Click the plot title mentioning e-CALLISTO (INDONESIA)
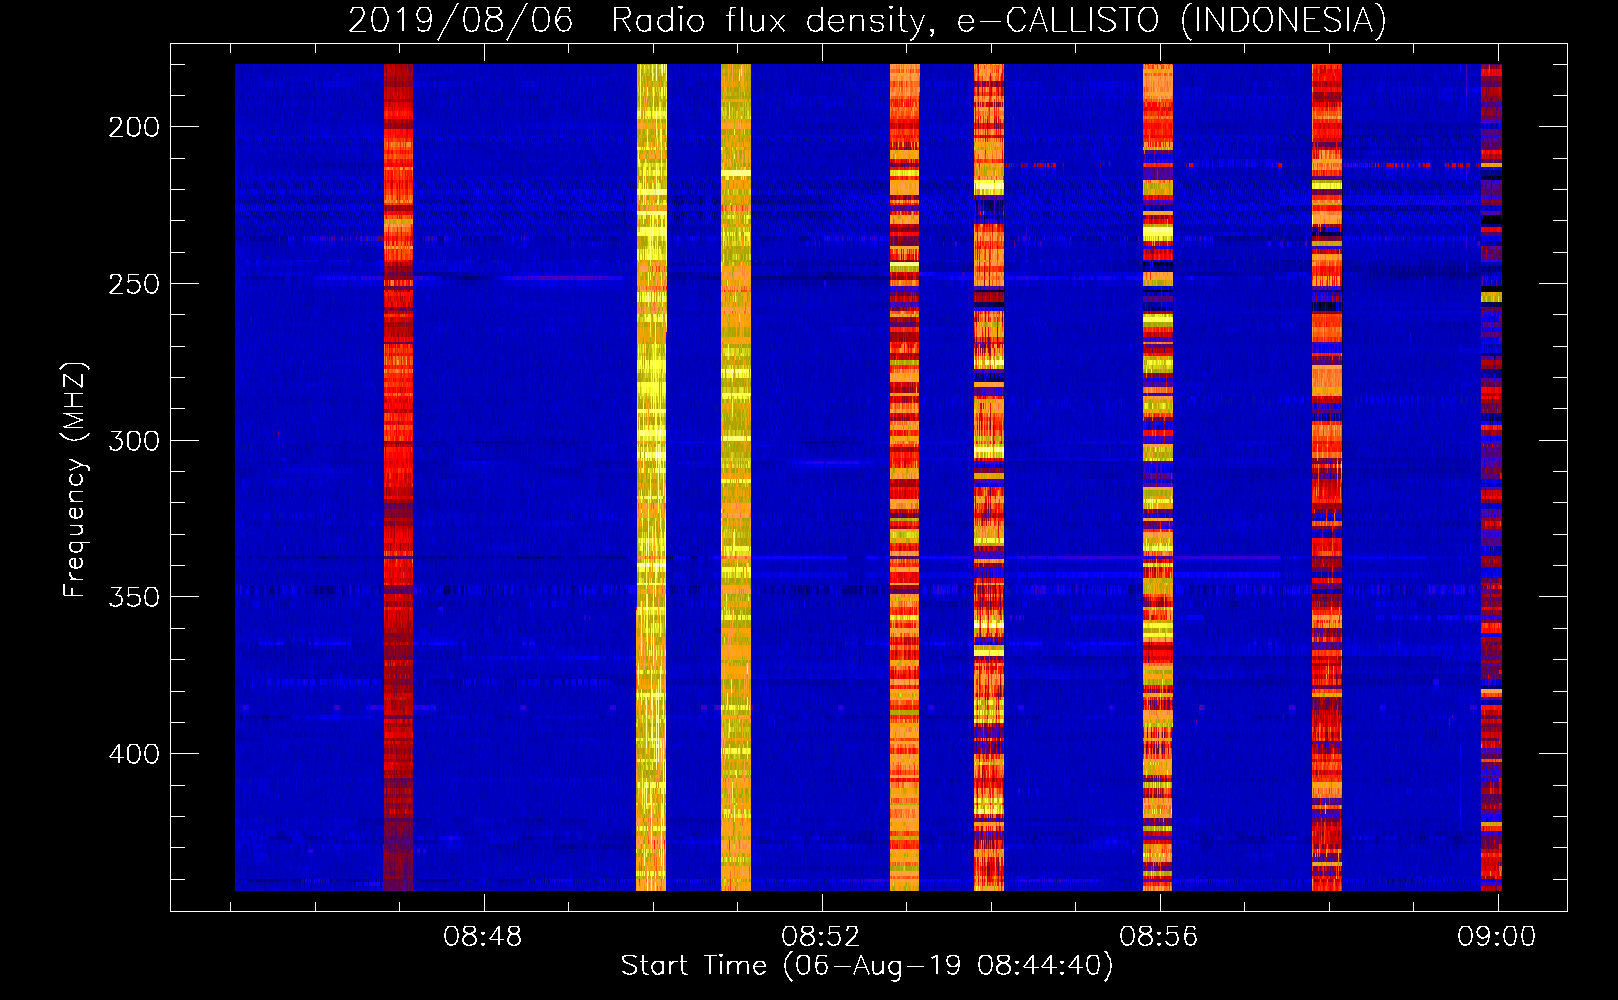 867,20
